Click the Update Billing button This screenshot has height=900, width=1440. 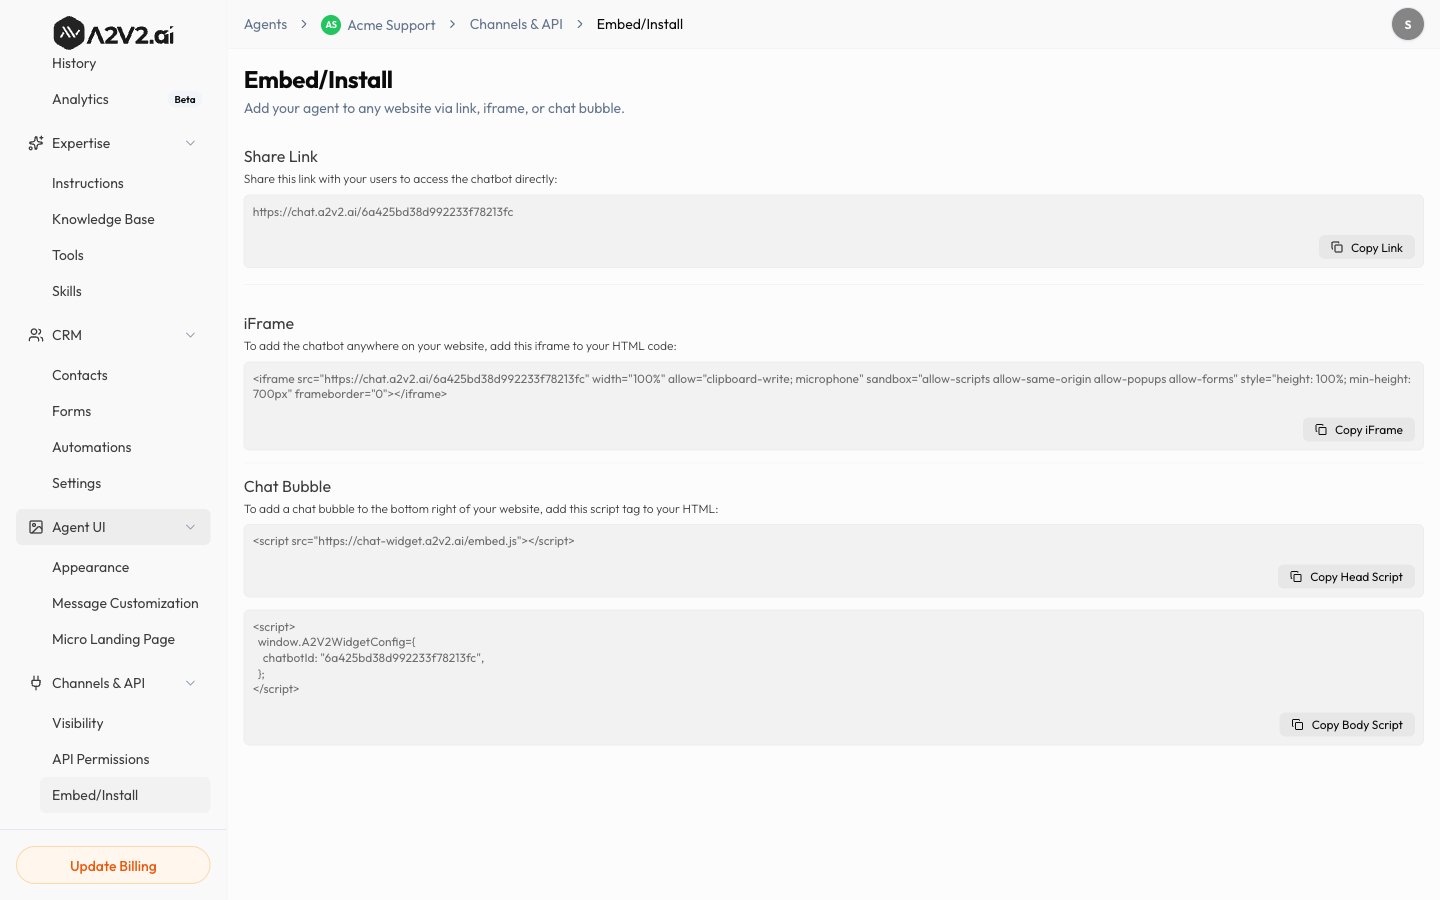tap(113, 865)
